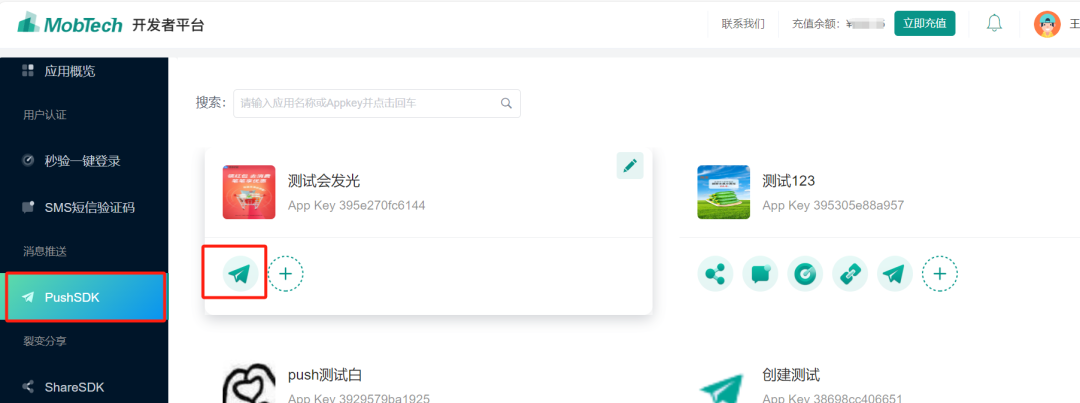Viewport: 1080px width, 403px height.
Task: Open the user avatar in header
Action: 1047,24
